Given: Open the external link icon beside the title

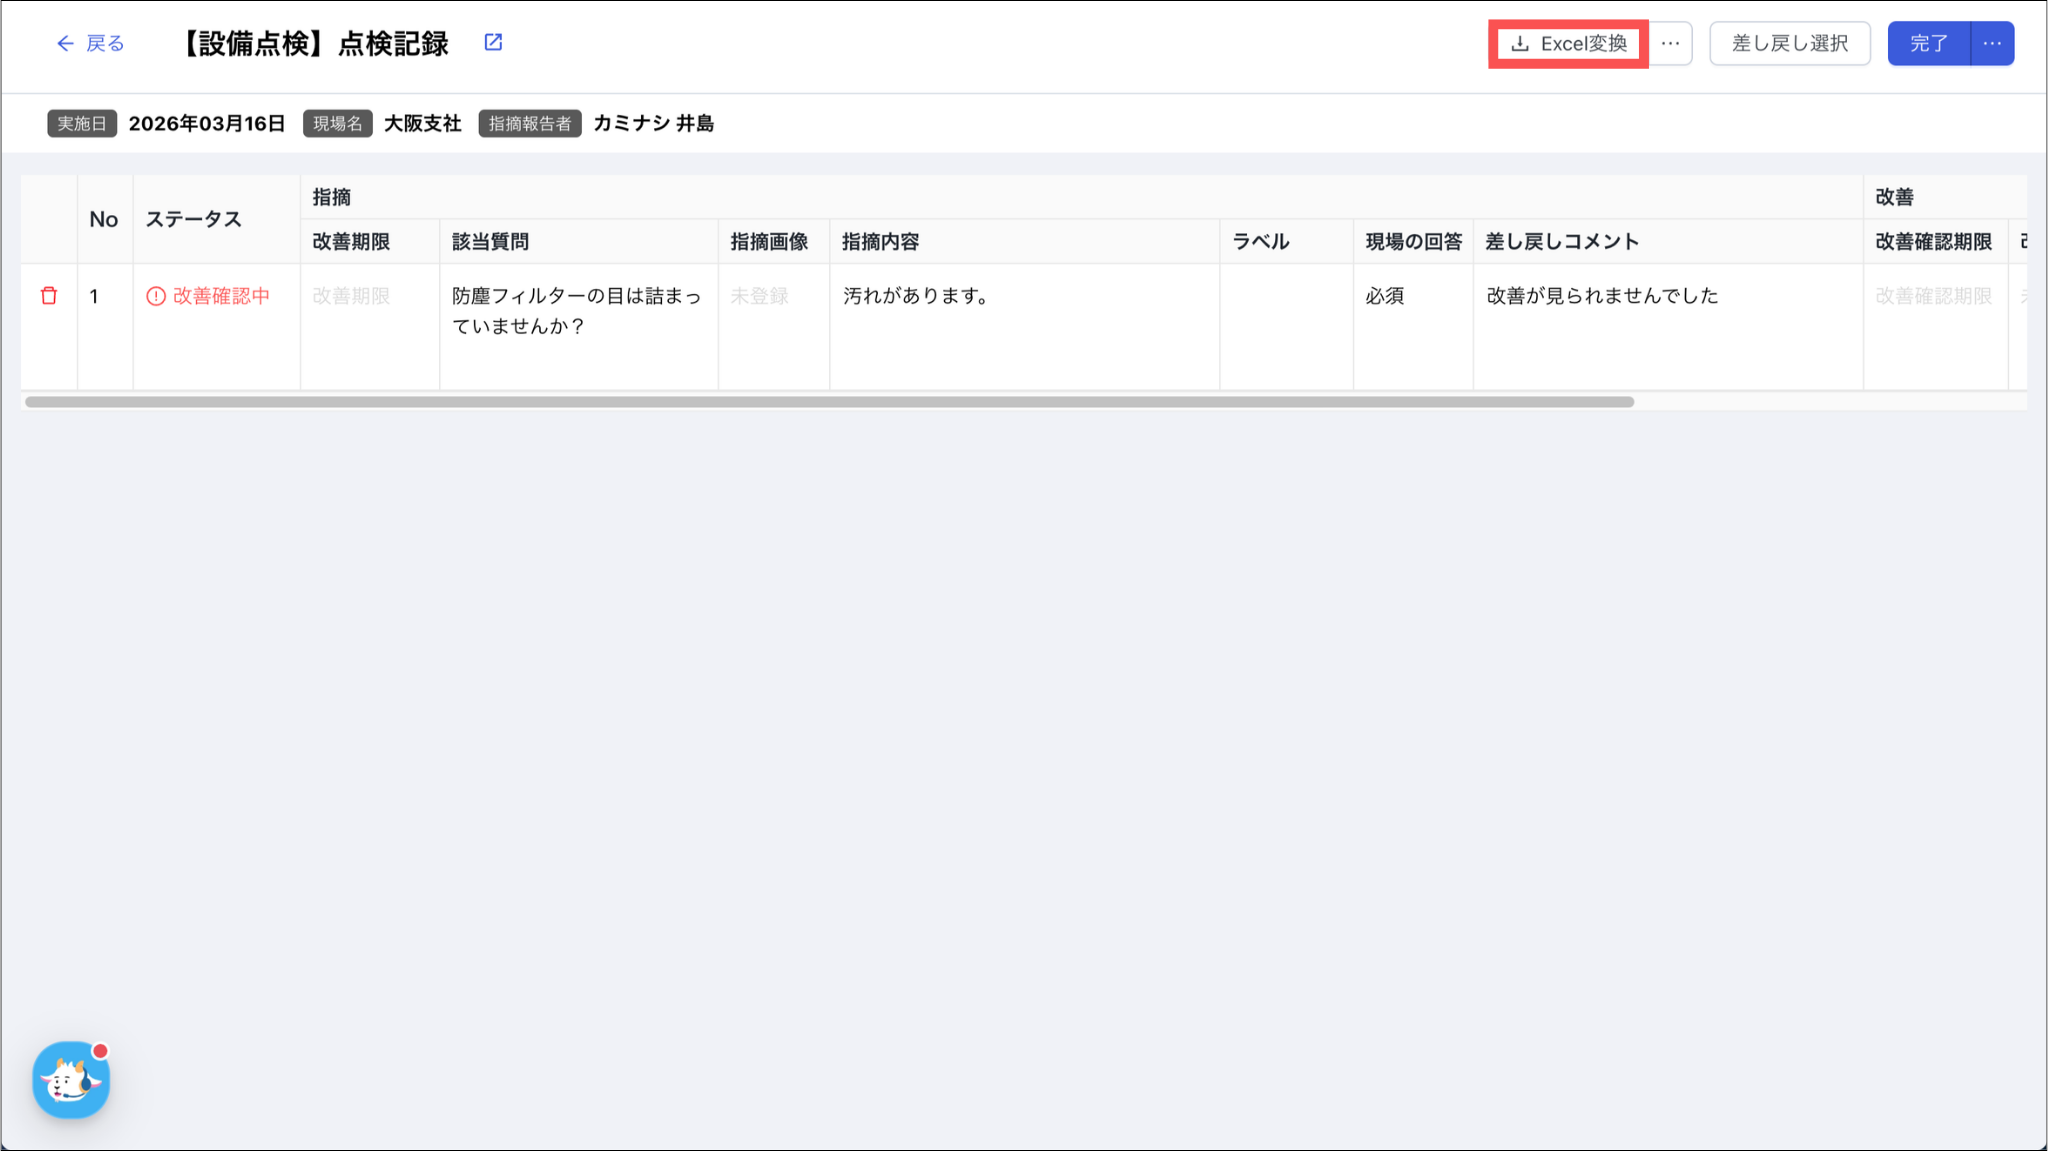Looking at the screenshot, I should point(493,42).
